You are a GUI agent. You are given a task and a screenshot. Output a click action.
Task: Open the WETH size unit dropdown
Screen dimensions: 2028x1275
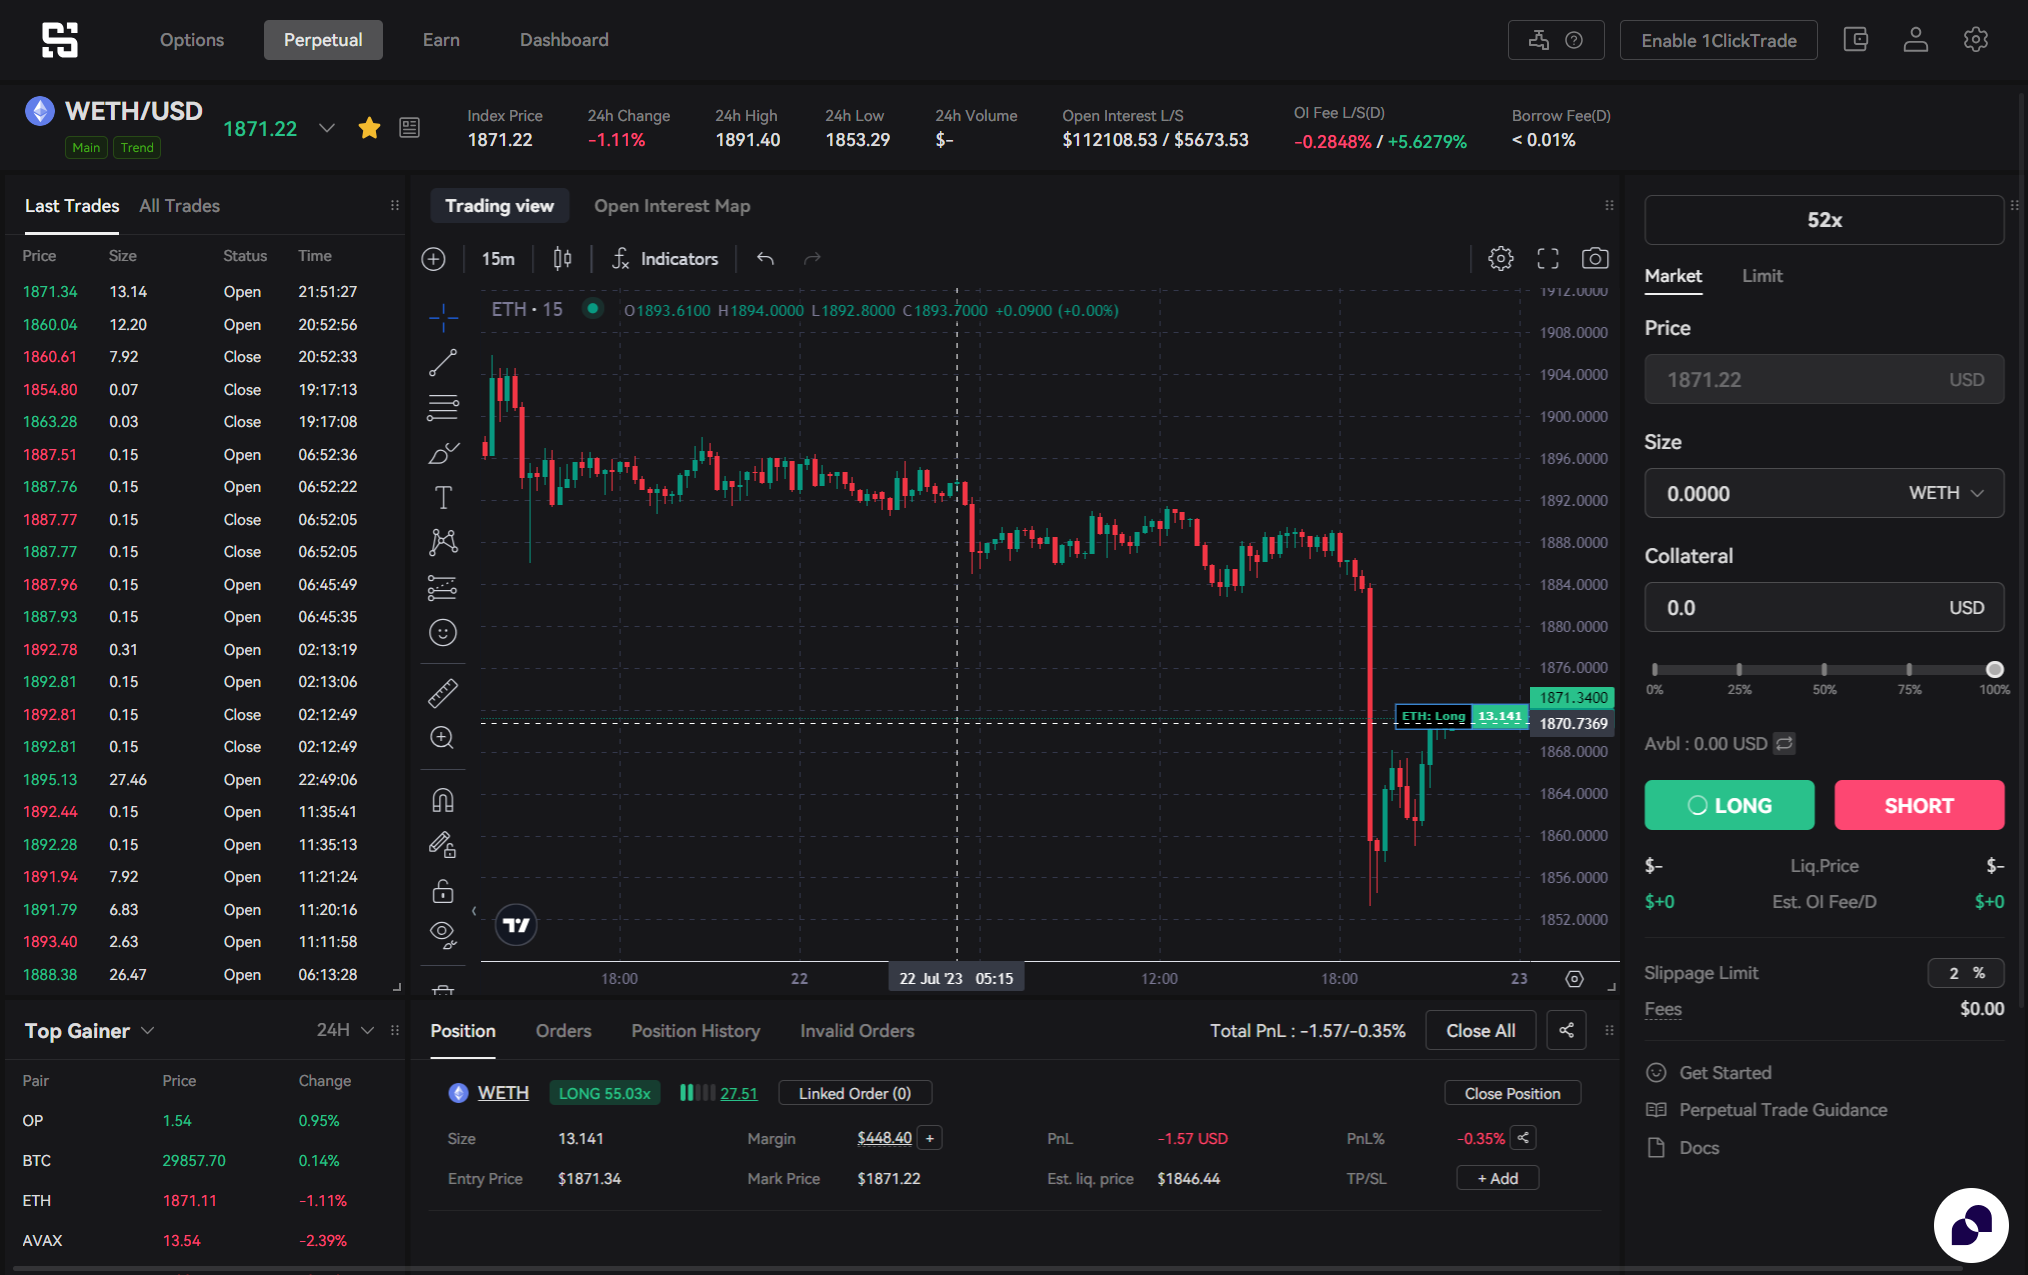coord(1945,493)
